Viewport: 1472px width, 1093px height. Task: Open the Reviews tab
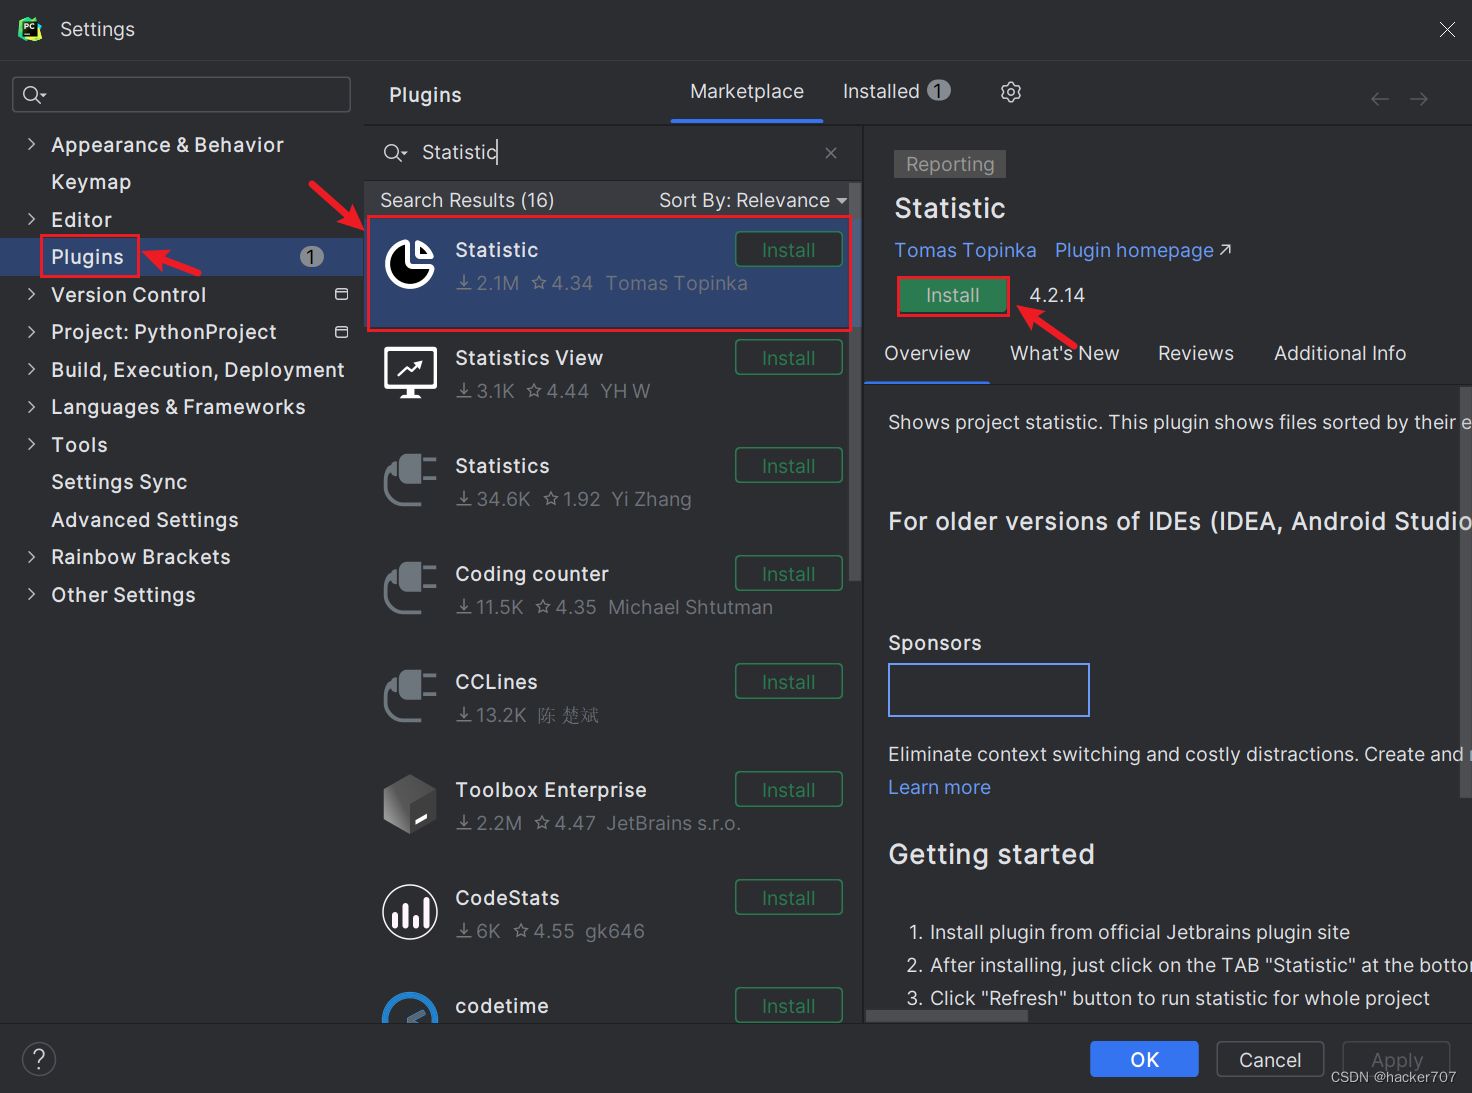tap(1196, 353)
